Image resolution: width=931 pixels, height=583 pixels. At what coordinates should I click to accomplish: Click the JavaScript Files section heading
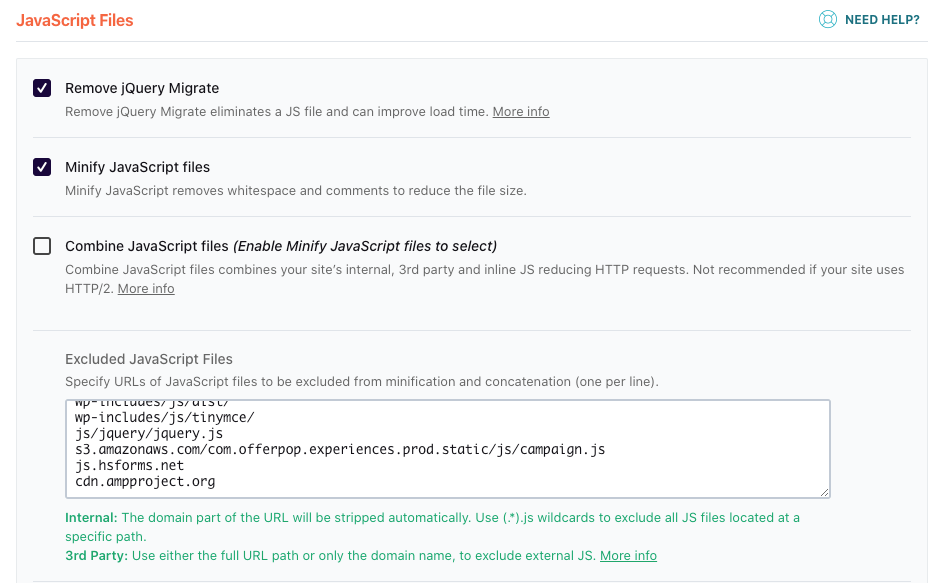pos(75,20)
